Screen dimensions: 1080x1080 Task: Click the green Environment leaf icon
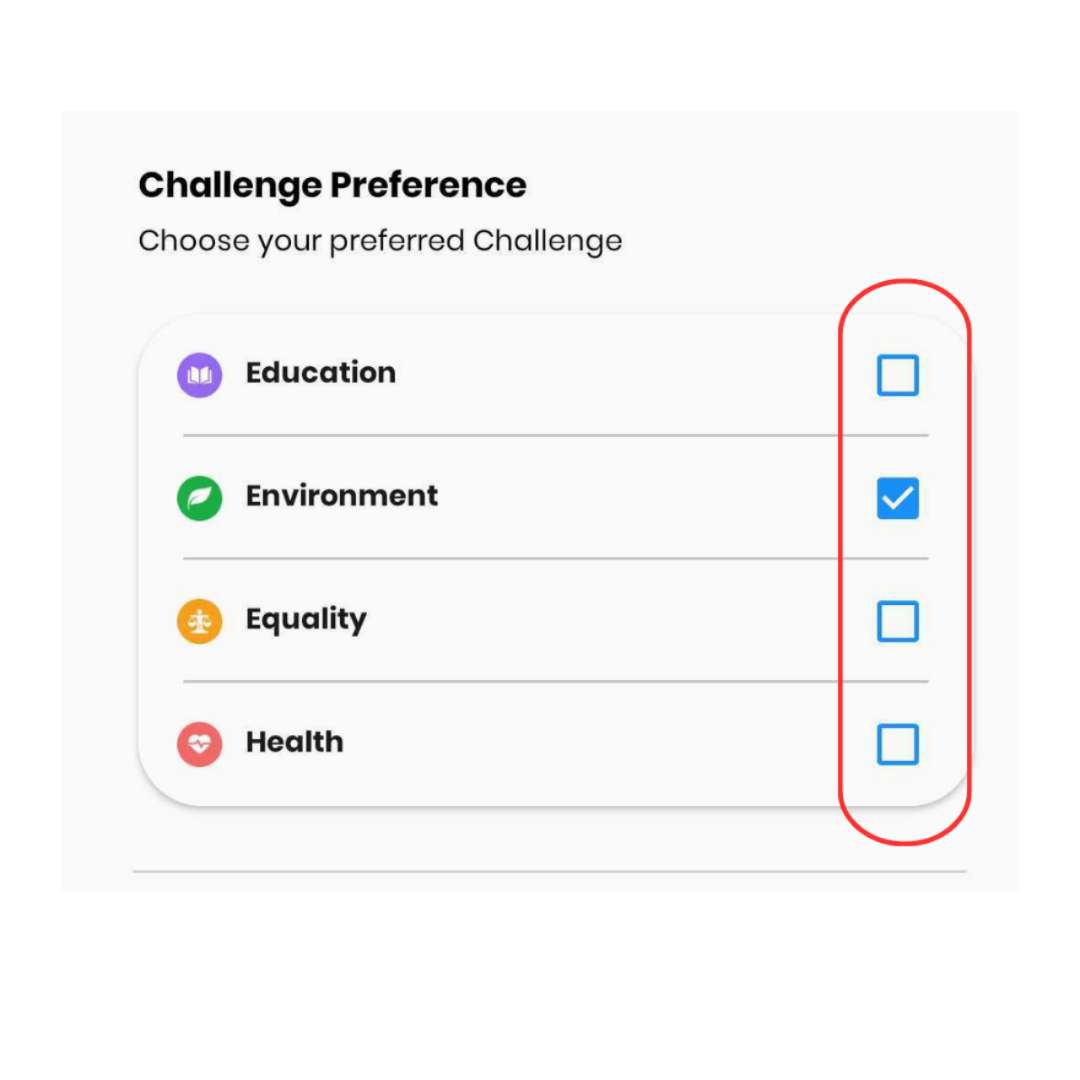pyautogui.click(x=199, y=498)
